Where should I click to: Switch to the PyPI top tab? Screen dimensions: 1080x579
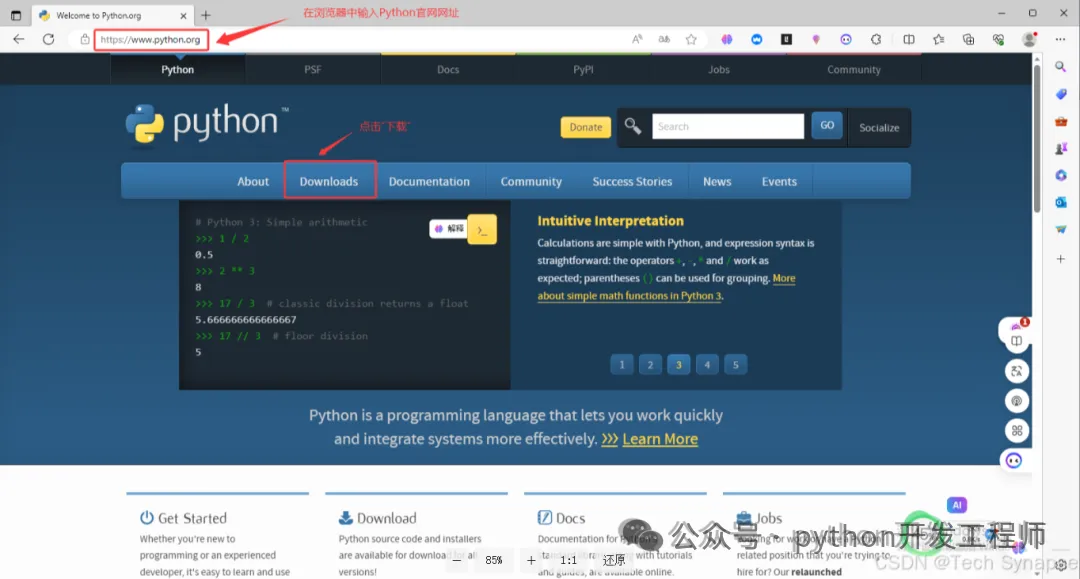583,70
